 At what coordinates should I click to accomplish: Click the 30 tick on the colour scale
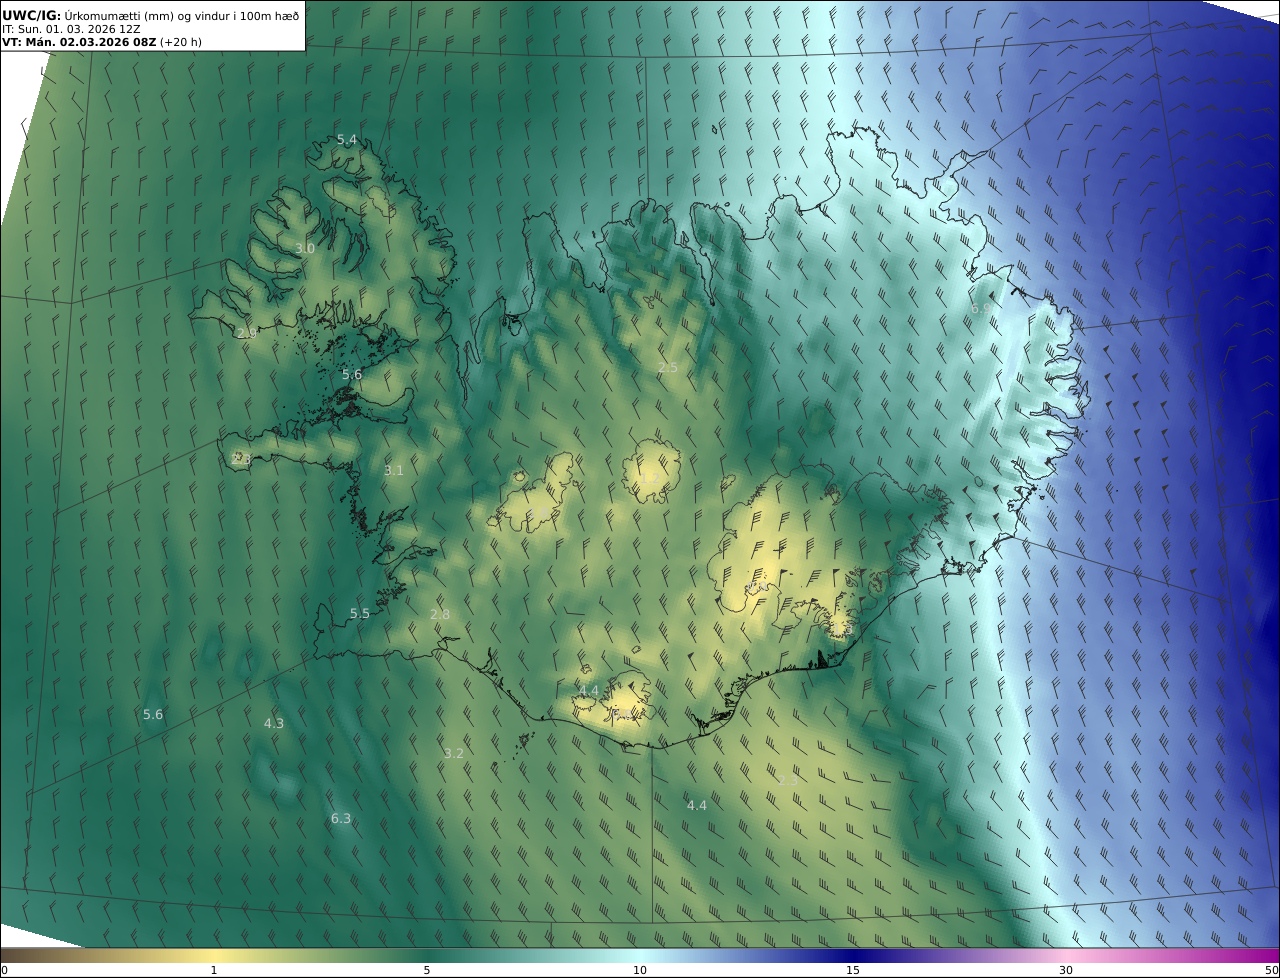(1066, 970)
